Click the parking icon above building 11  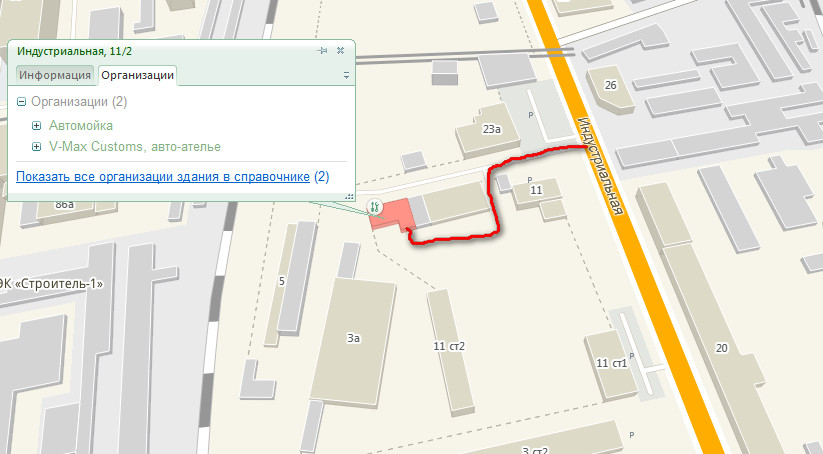pyautogui.click(x=530, y=180)
